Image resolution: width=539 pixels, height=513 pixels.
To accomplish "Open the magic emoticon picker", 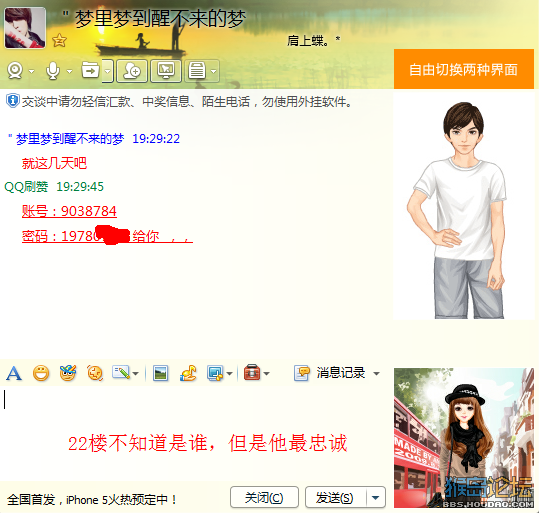I will click(68, 373).
